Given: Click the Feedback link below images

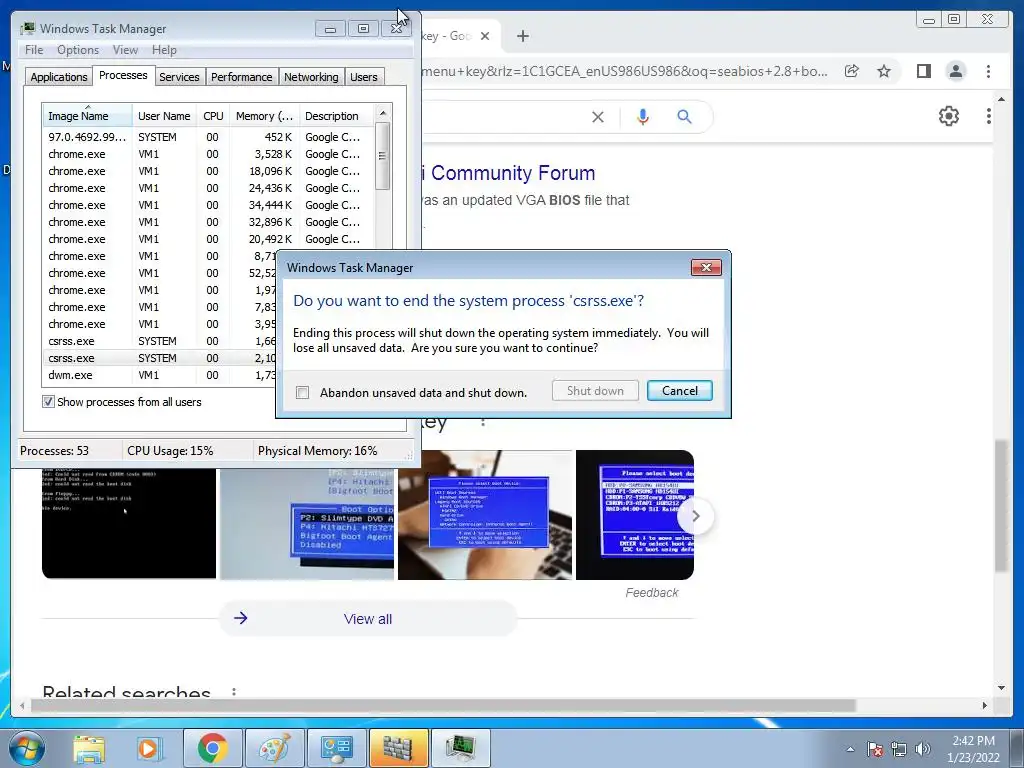Looking at the screenshot, I should coord(651,592).
